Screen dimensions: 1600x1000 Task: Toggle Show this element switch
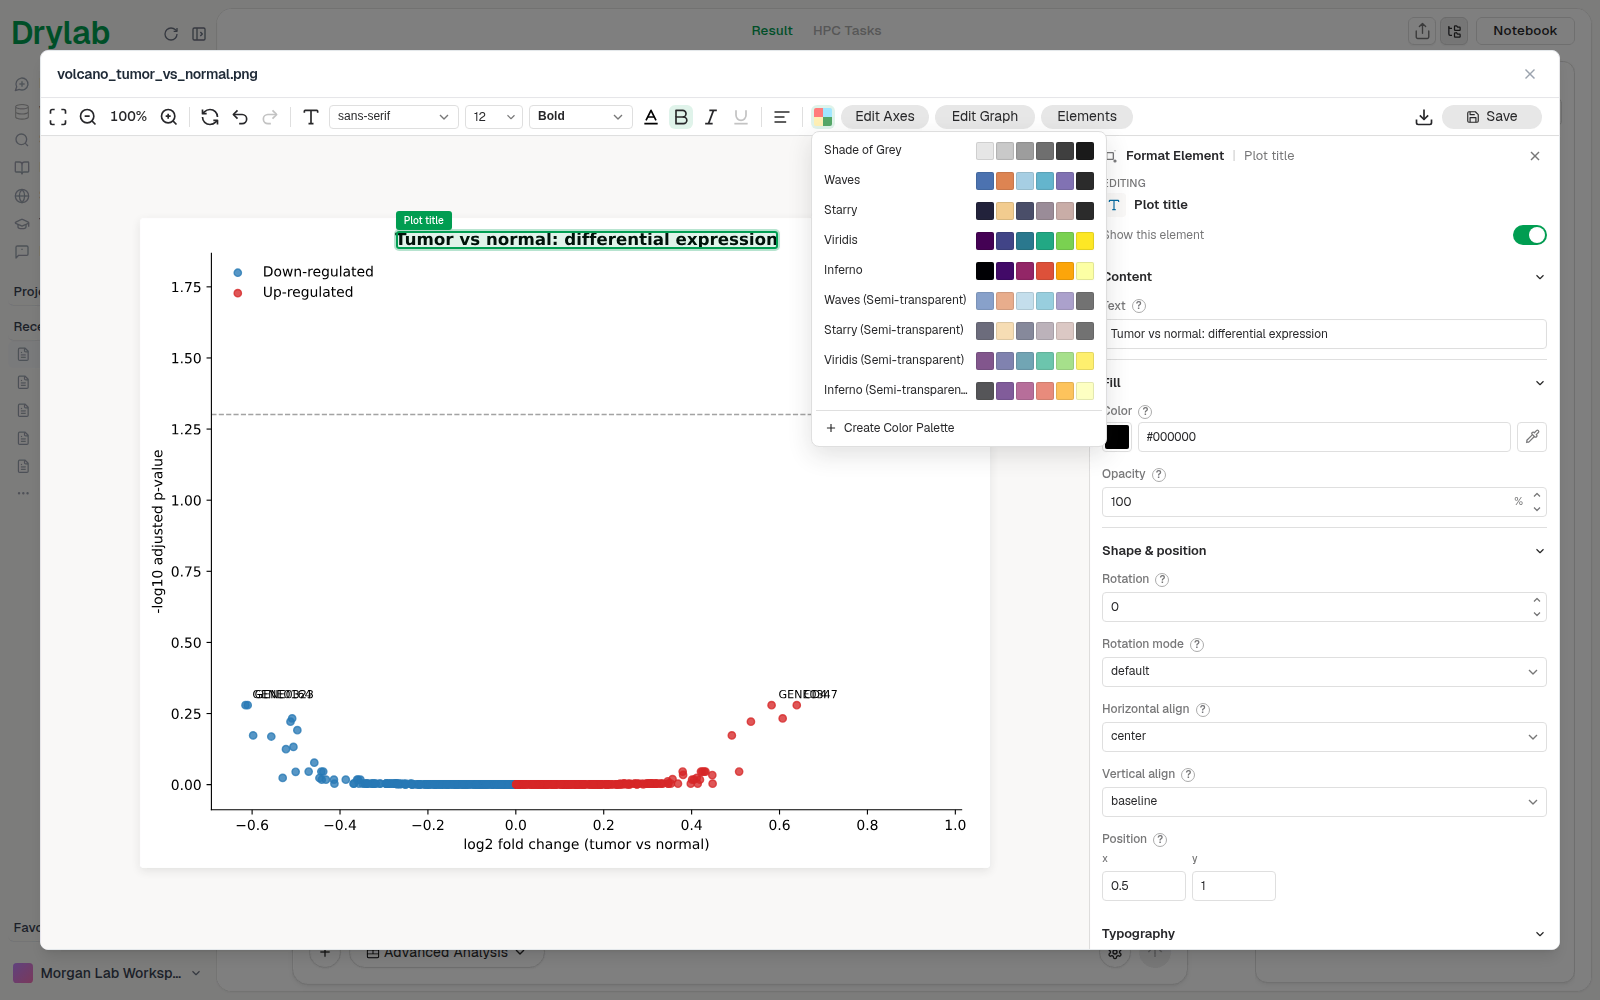coord(1530,235)
